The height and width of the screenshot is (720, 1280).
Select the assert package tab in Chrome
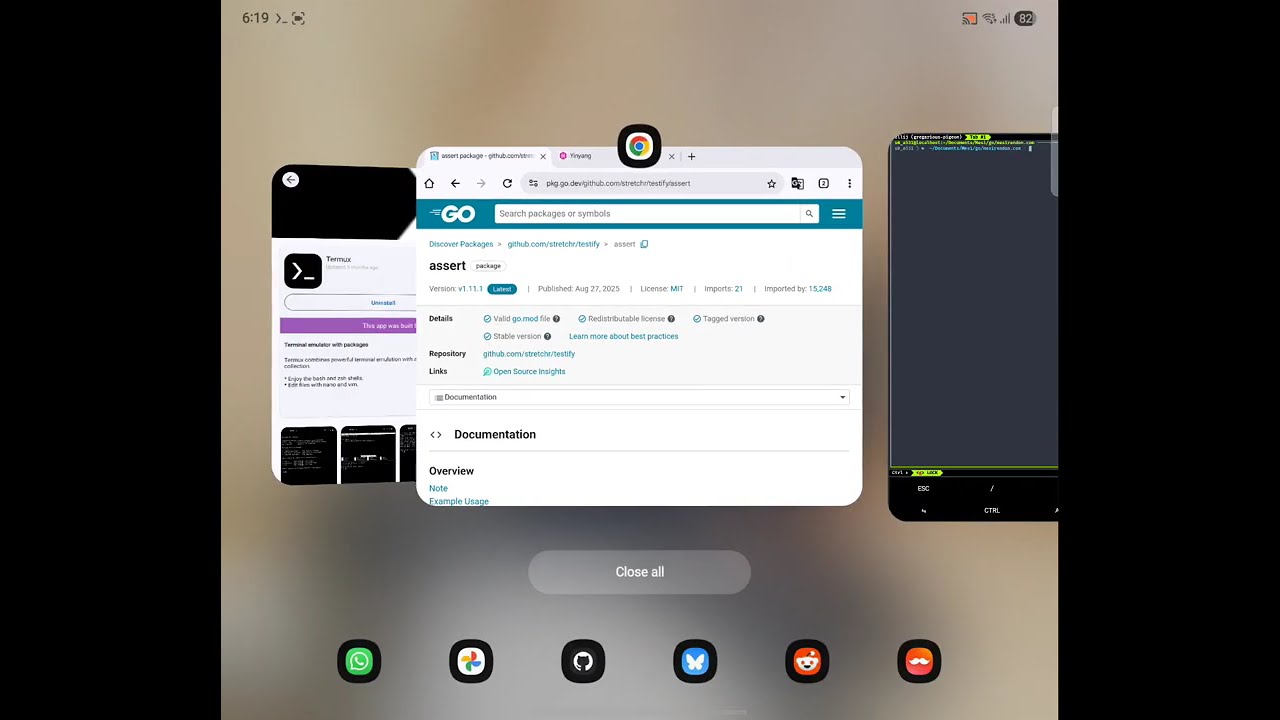[x=485, y=156]
